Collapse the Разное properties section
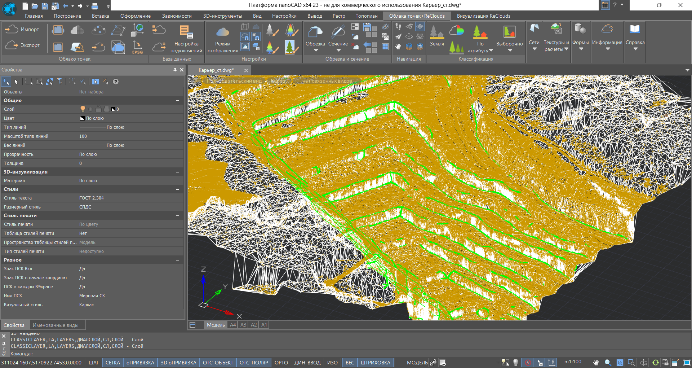The height and width of the screenshot is (368, 692). (178, 260)
